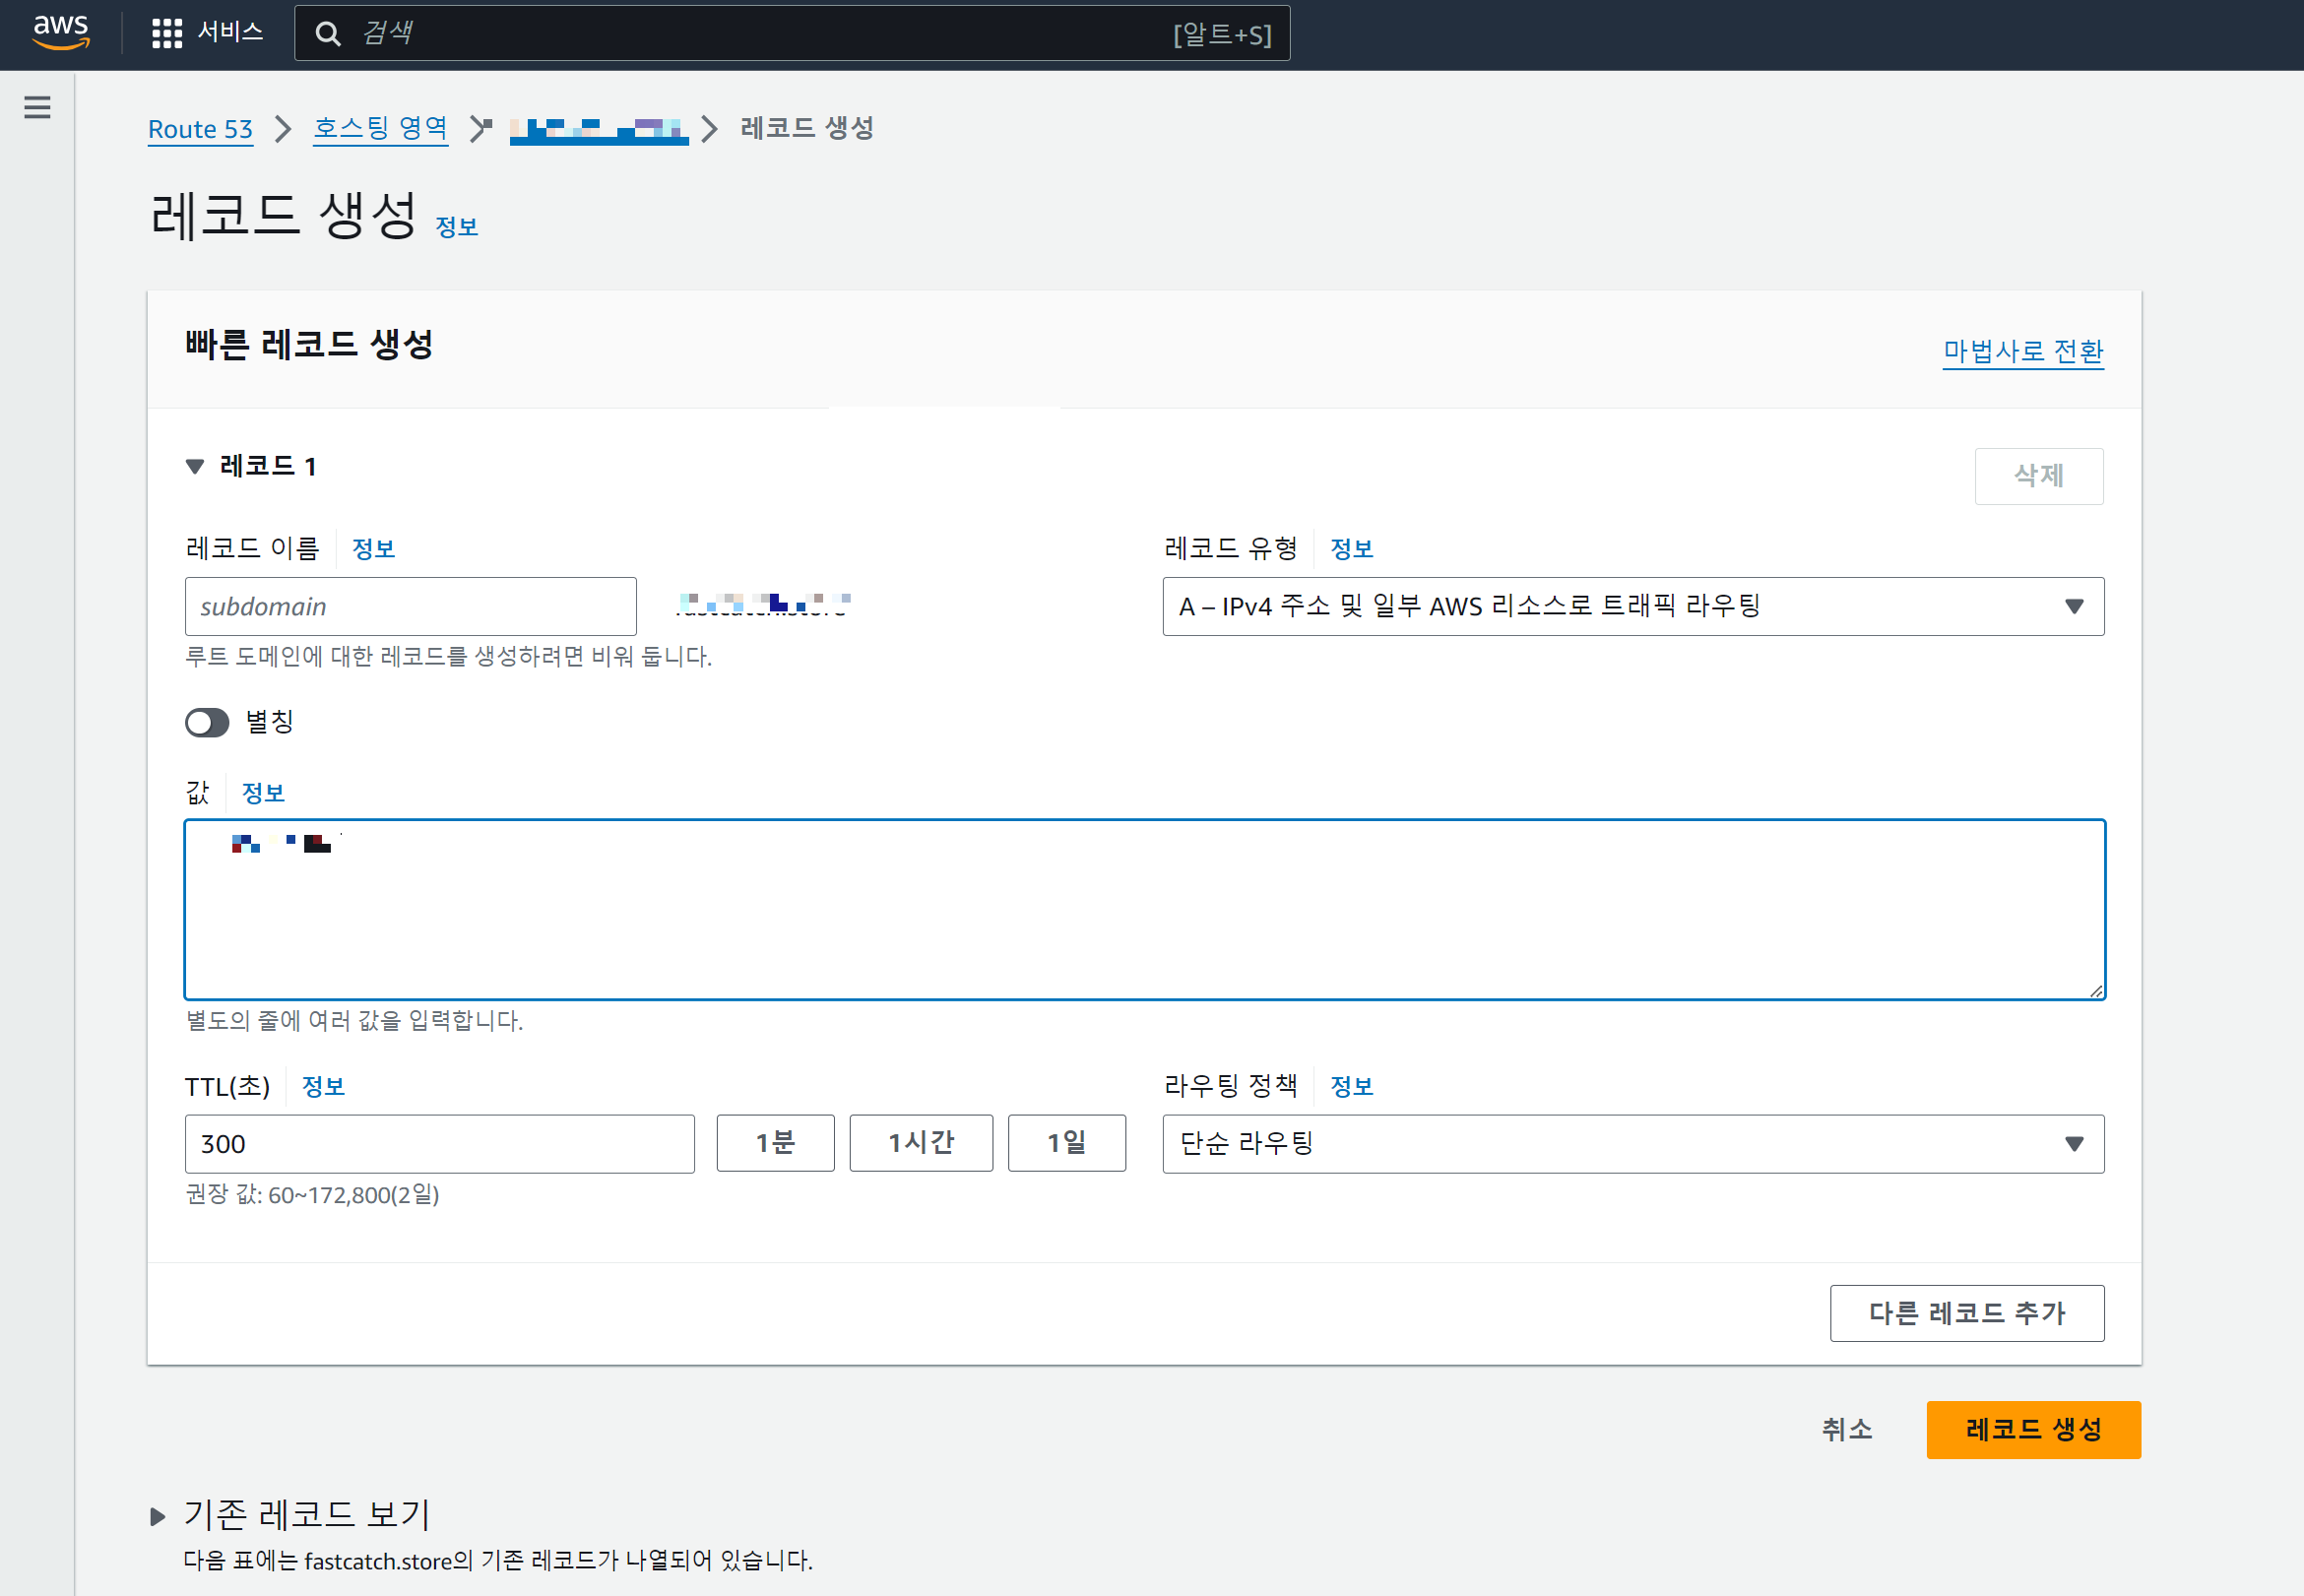Image resolution: width=2304 pixels, height=1596 pixels.
Task: Click 취소 to cancel
Action: tap(1846, 1429)
